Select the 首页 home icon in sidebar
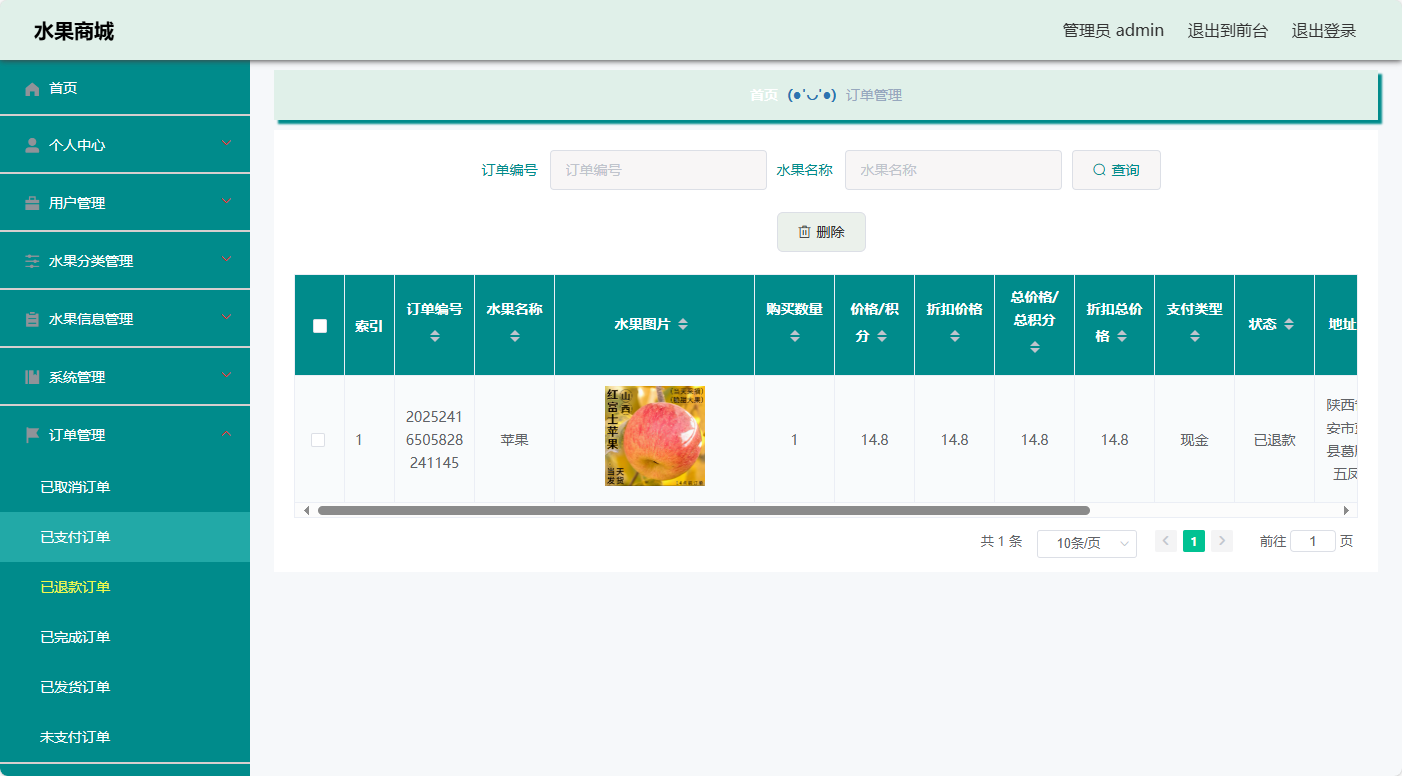 click(x=31, y=87)
